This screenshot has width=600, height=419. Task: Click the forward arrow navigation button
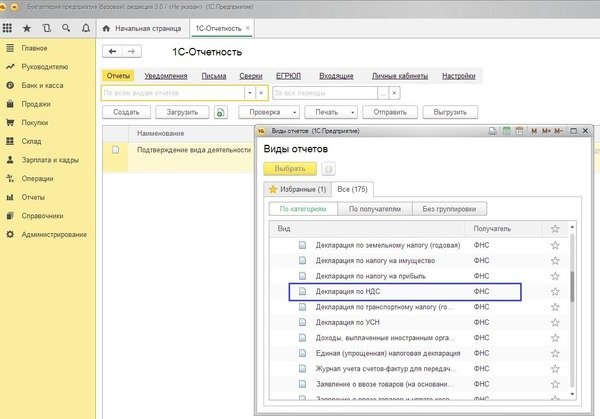[131, 51]
